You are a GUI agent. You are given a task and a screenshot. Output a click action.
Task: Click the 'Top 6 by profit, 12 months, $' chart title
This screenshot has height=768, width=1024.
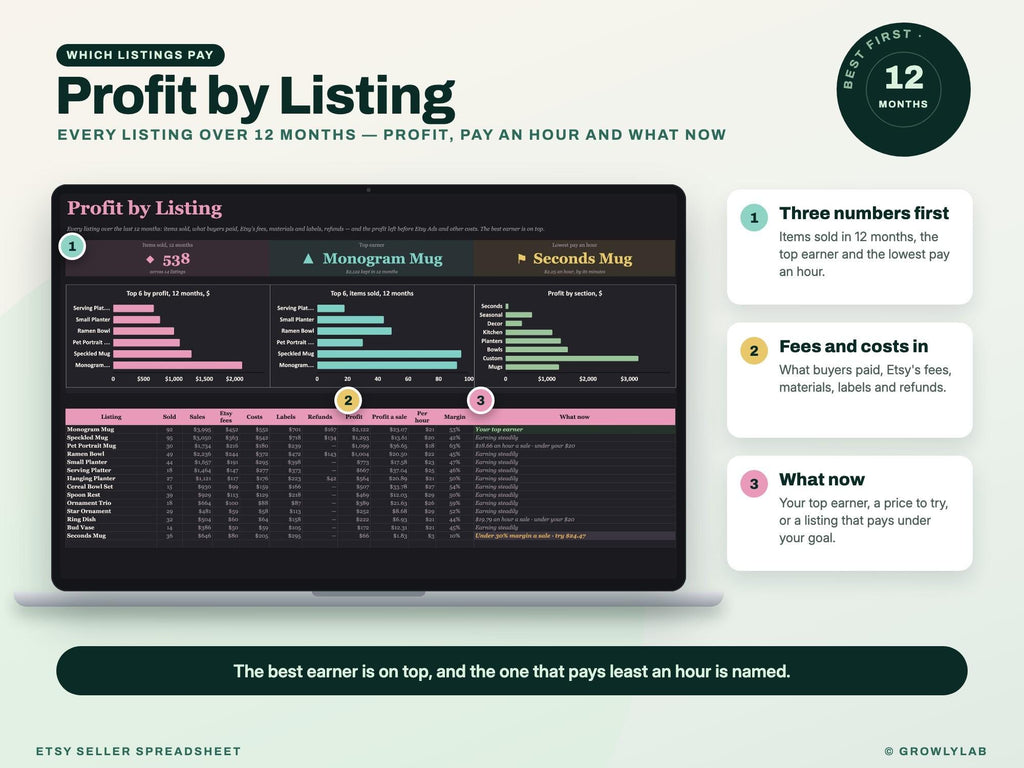168,293
